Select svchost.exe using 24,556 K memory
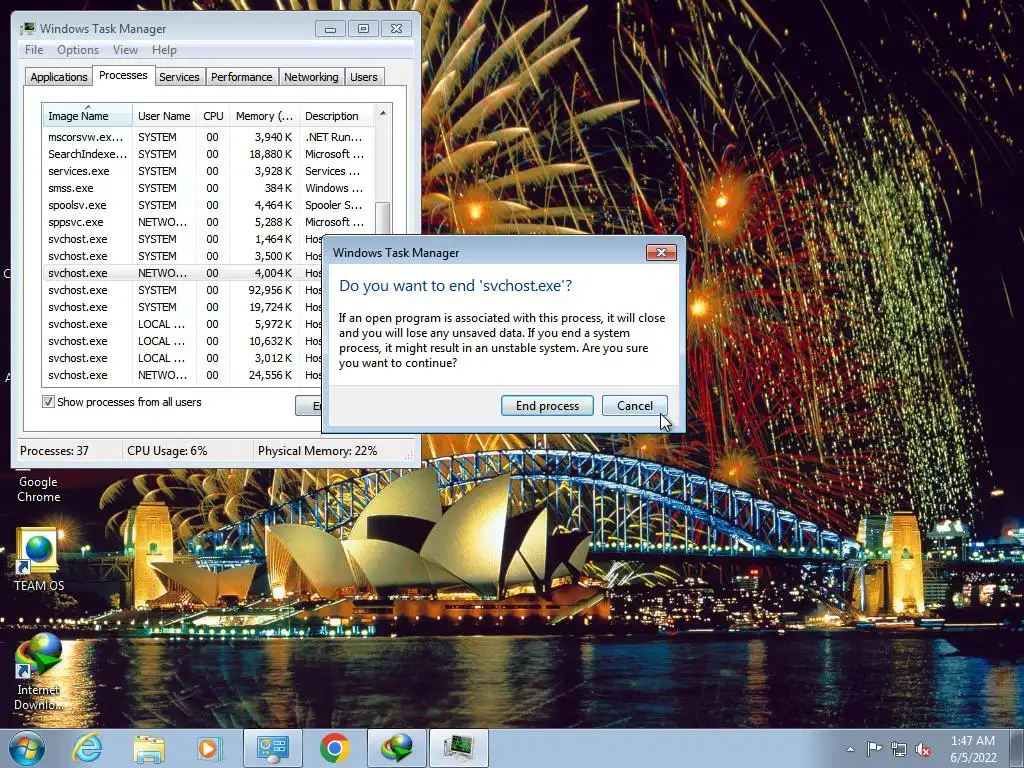Viewport: 1024px width, 768px height. click(x=183, y=375)
